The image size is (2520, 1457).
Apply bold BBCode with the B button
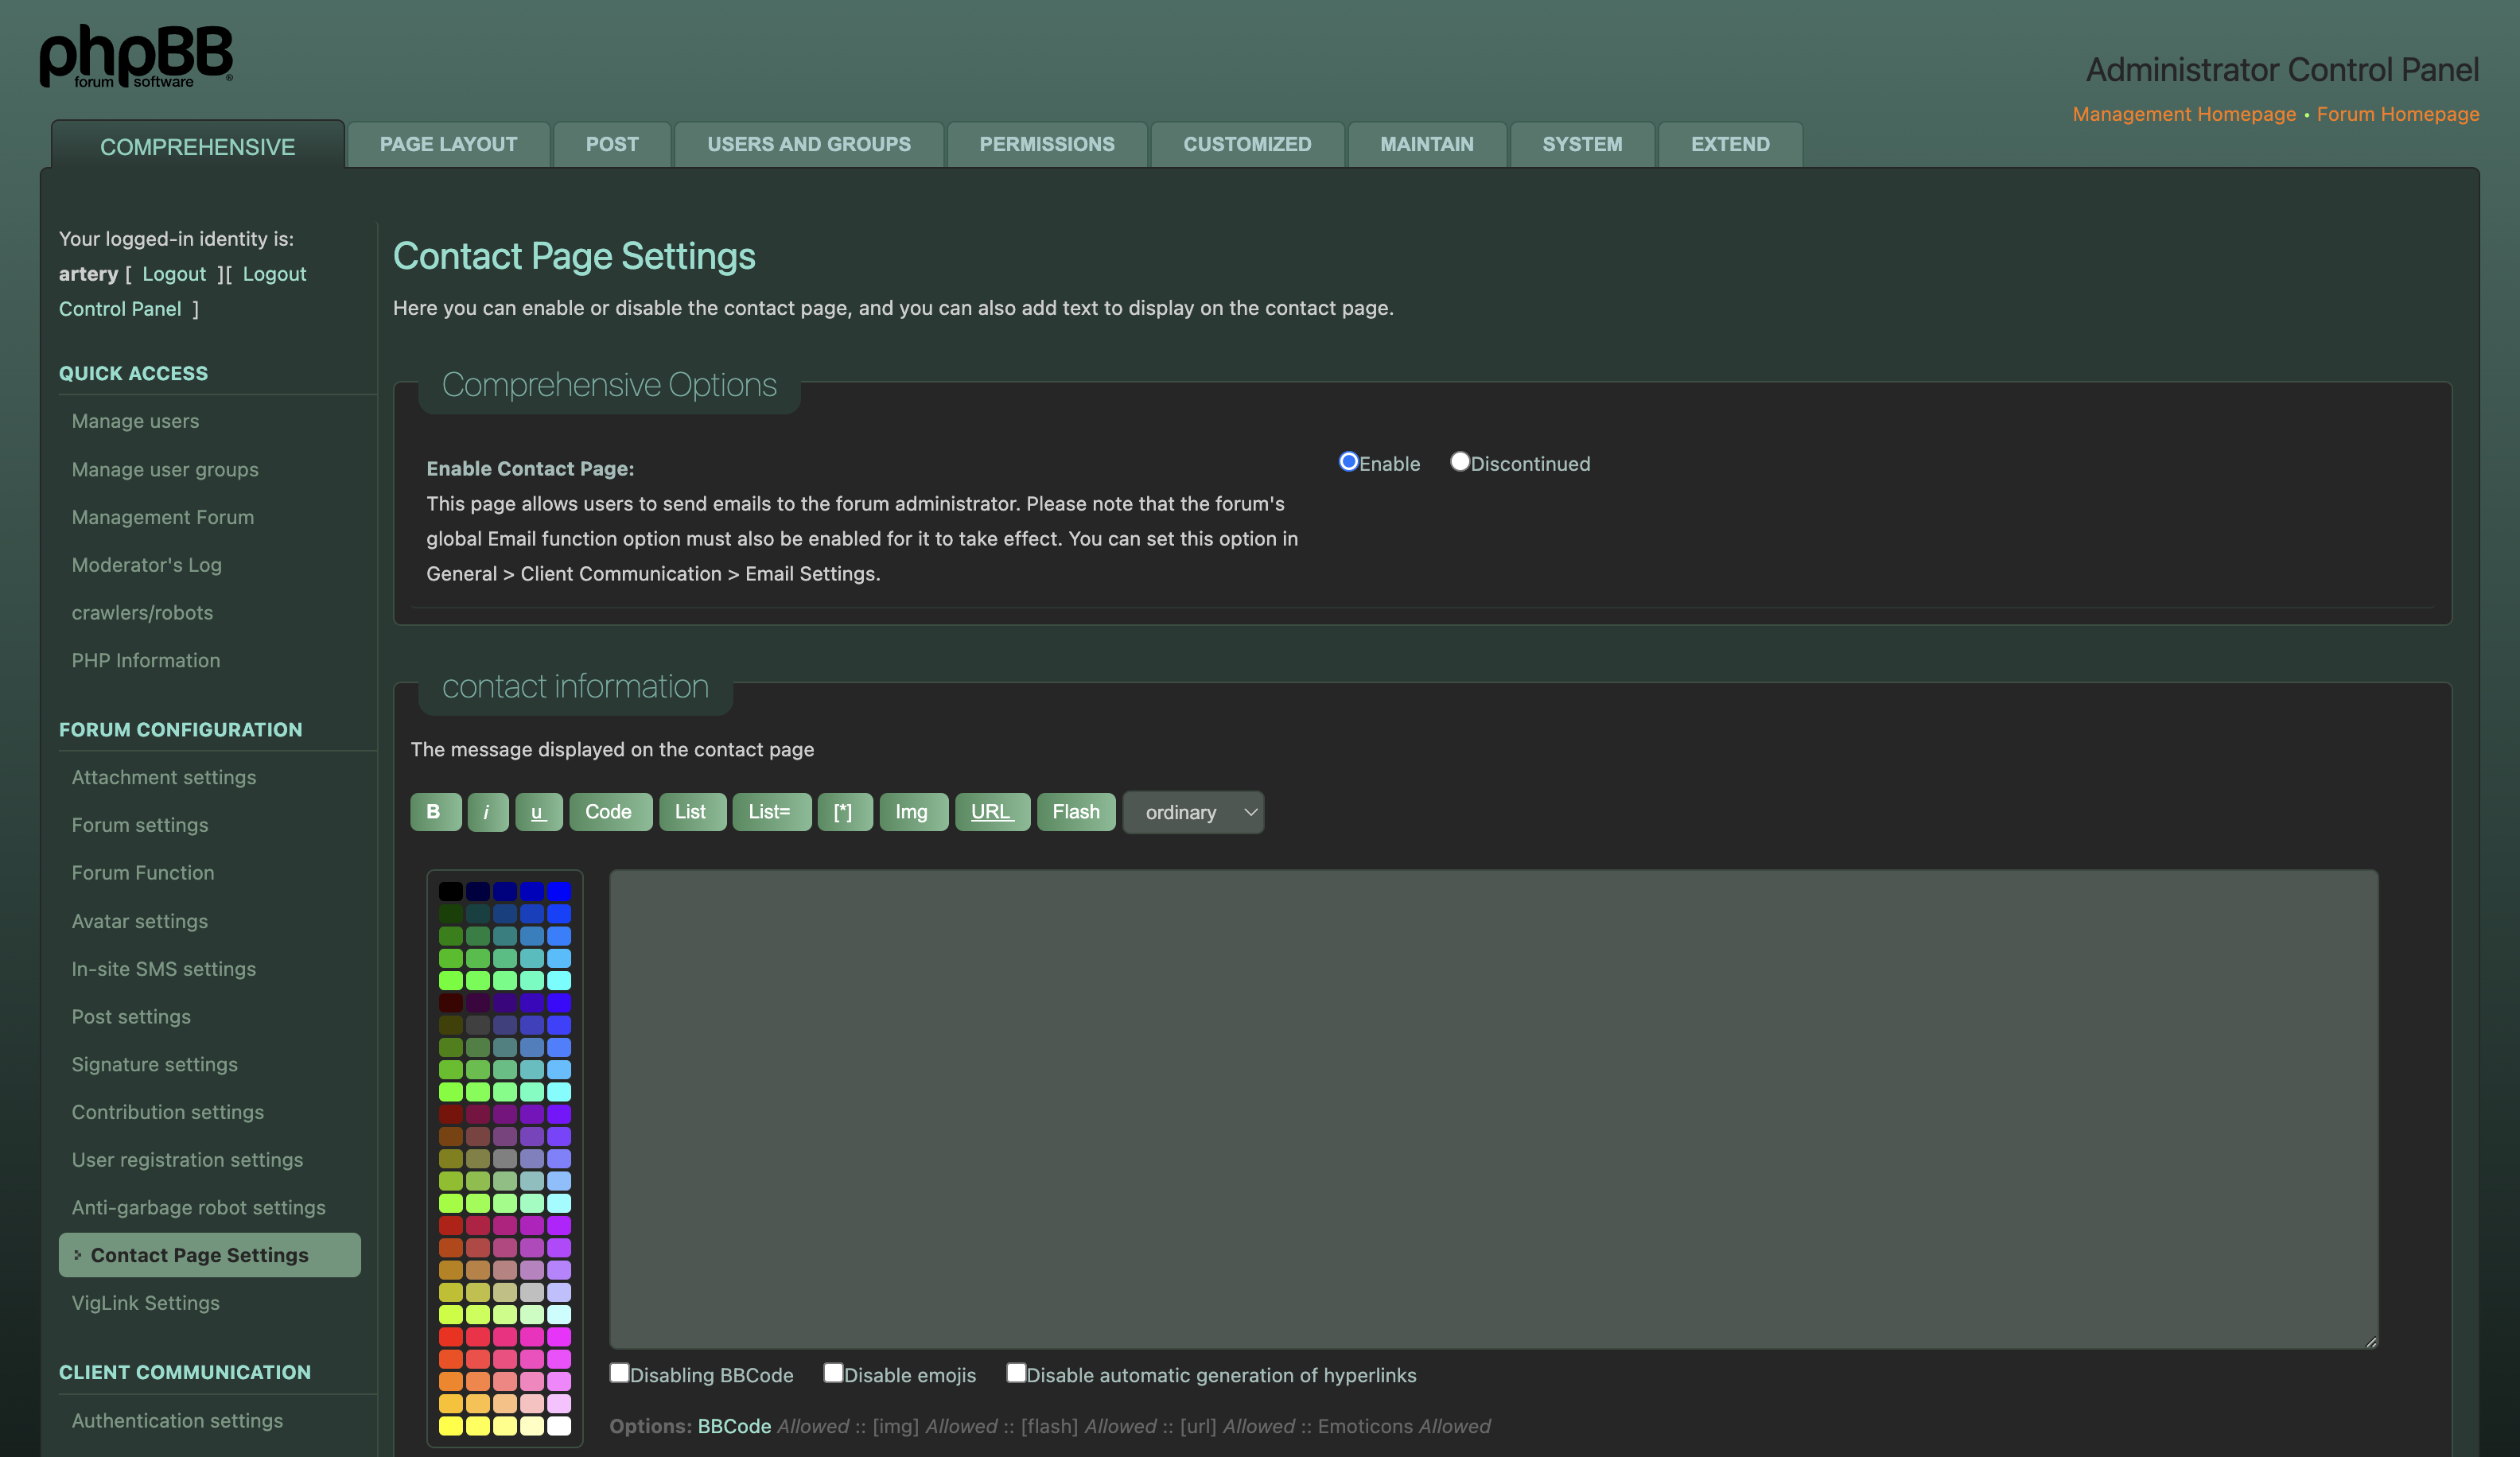[x=434, y=812]
